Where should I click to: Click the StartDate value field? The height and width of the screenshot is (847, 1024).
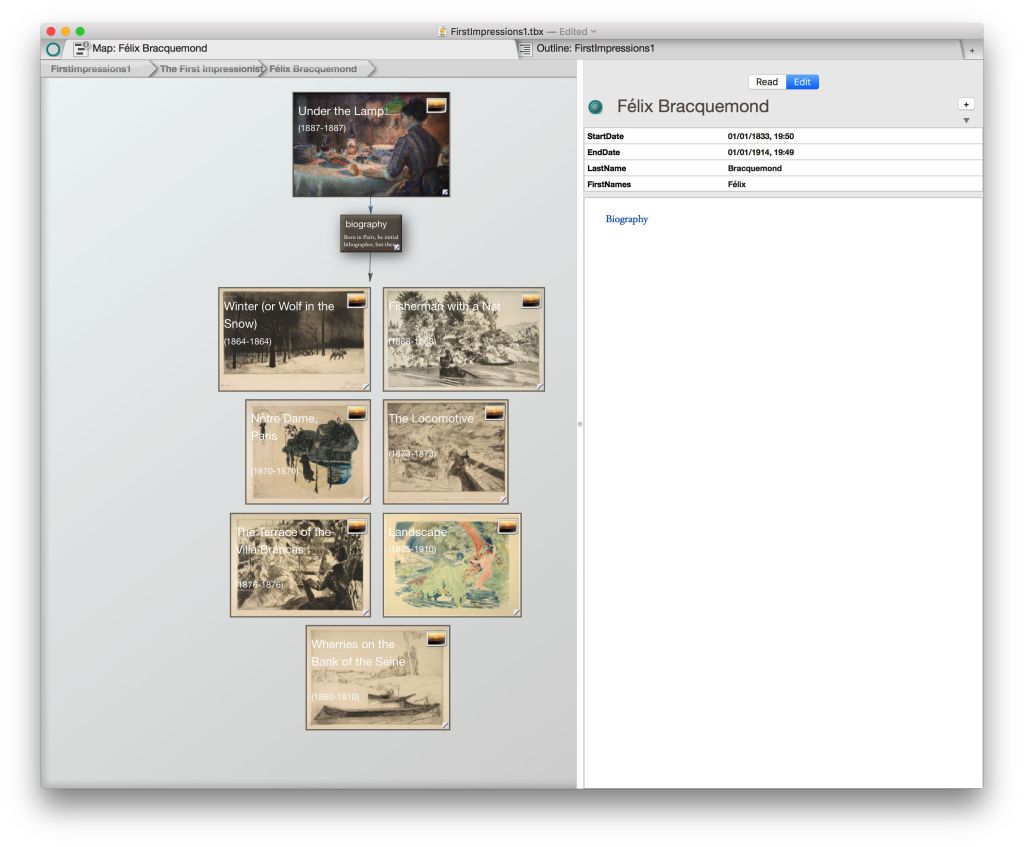pos(760,136)
